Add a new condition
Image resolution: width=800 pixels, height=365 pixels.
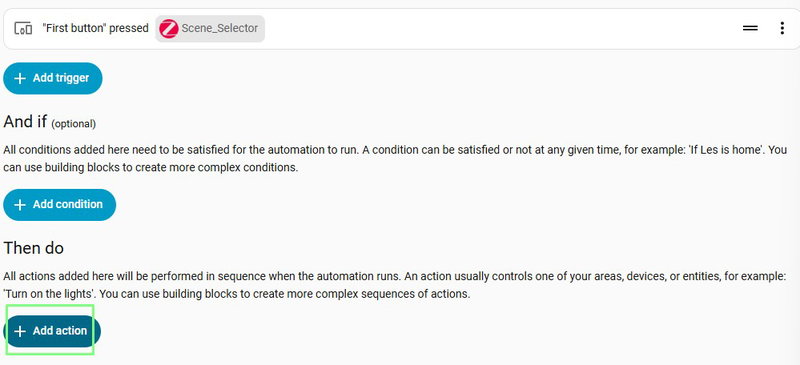pyautogui.click(x=60, y=205)
